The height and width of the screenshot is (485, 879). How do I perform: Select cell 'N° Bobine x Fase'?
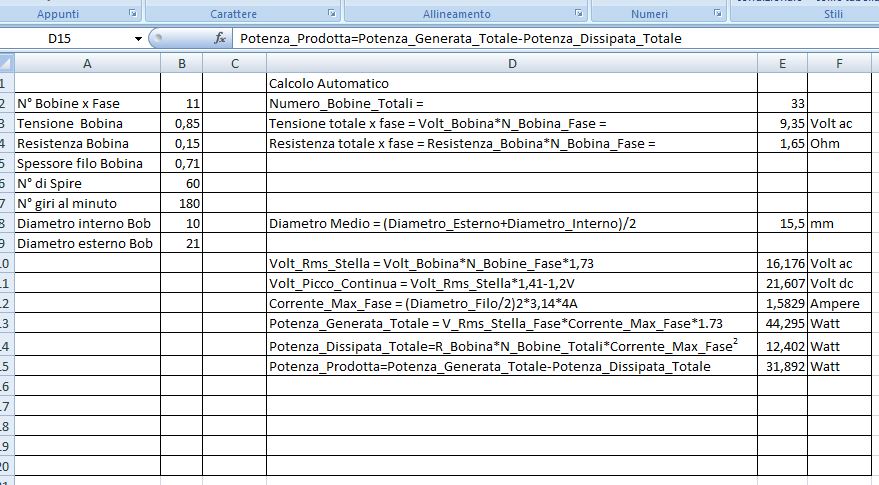87,103
